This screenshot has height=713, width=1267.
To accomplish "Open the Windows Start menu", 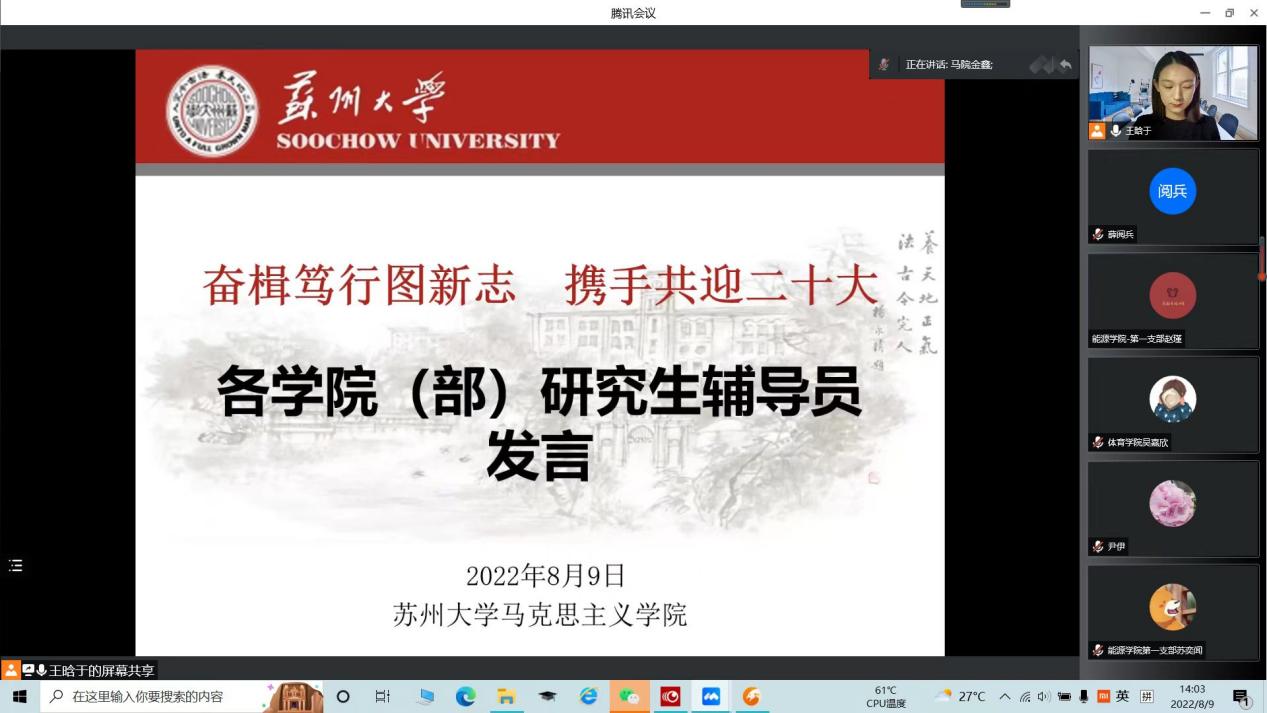I will [x=19, y=696].
